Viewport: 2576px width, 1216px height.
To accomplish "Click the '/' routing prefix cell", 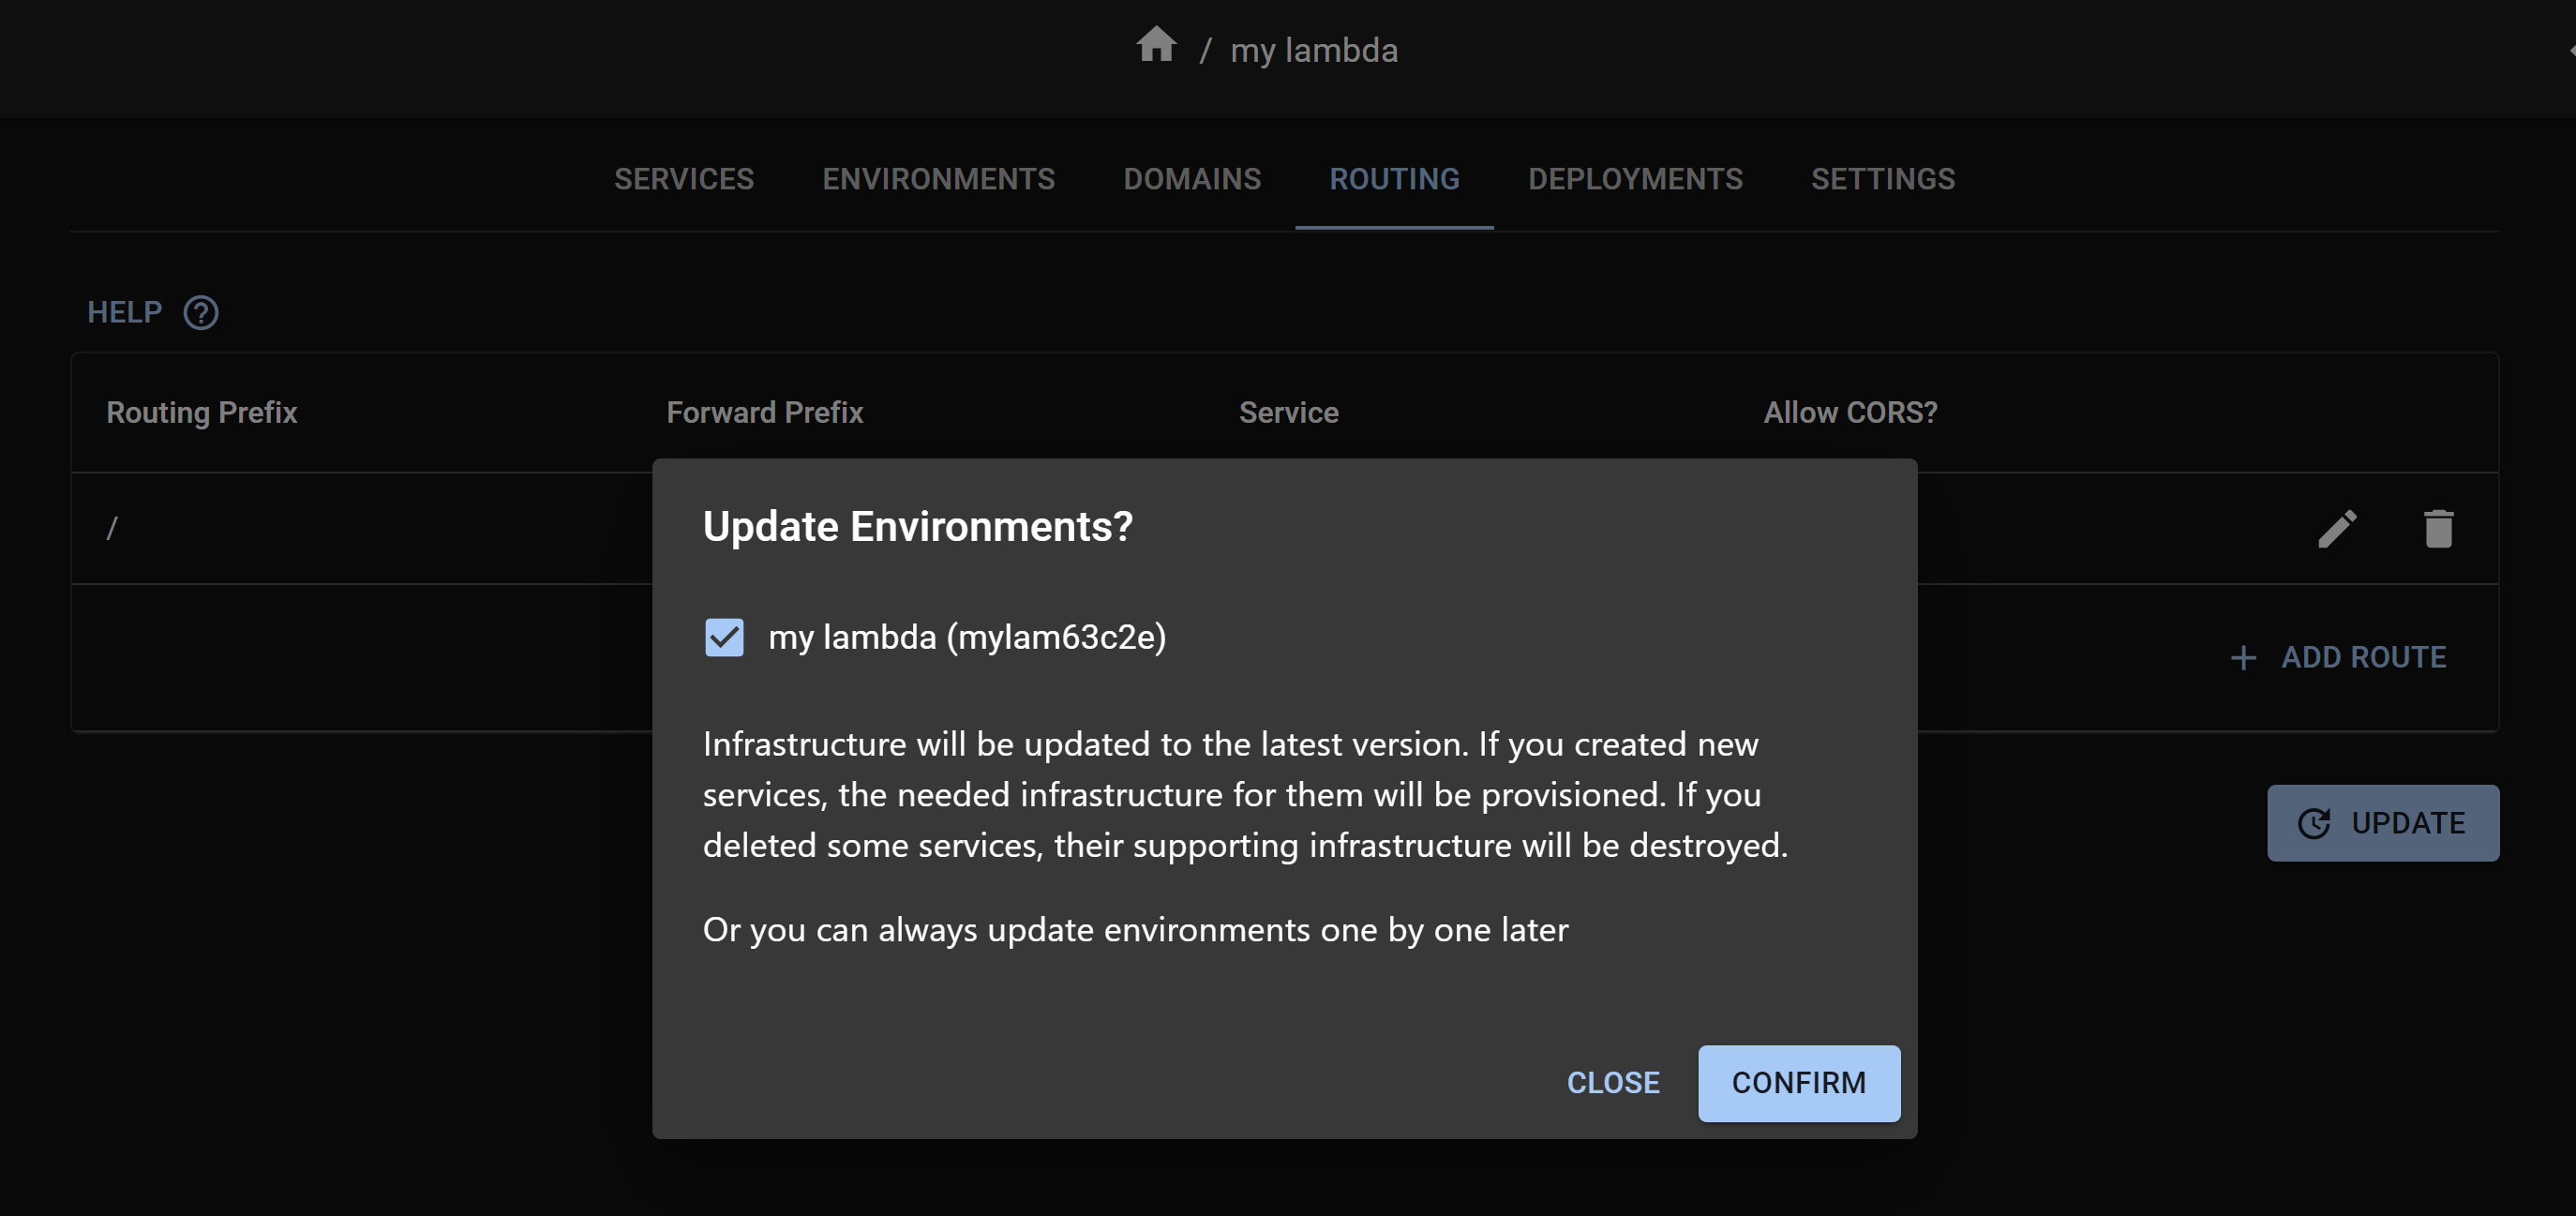I will [112, 528].
